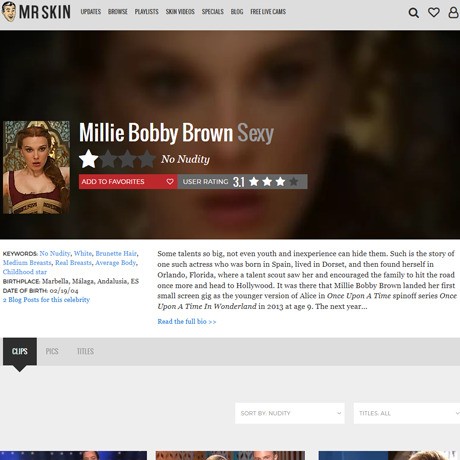The width and height of the screenshot is (460, 460).
Task: Select the Clips tab
Action: pos(20,351)
